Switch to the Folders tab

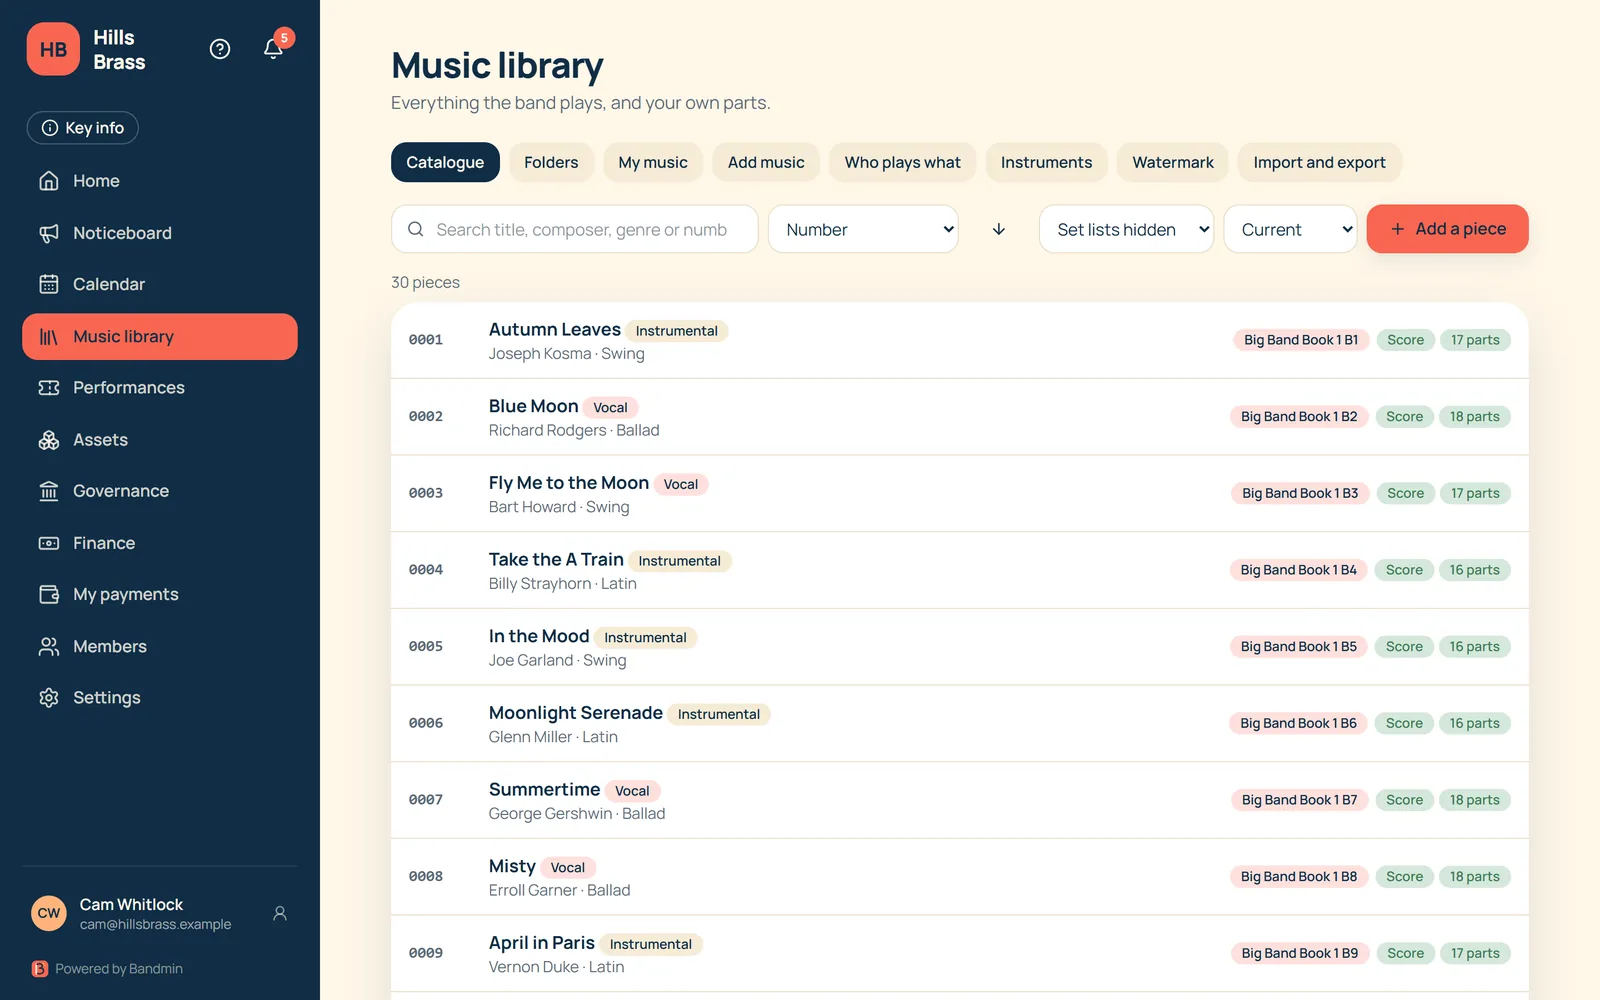[551, 162]
